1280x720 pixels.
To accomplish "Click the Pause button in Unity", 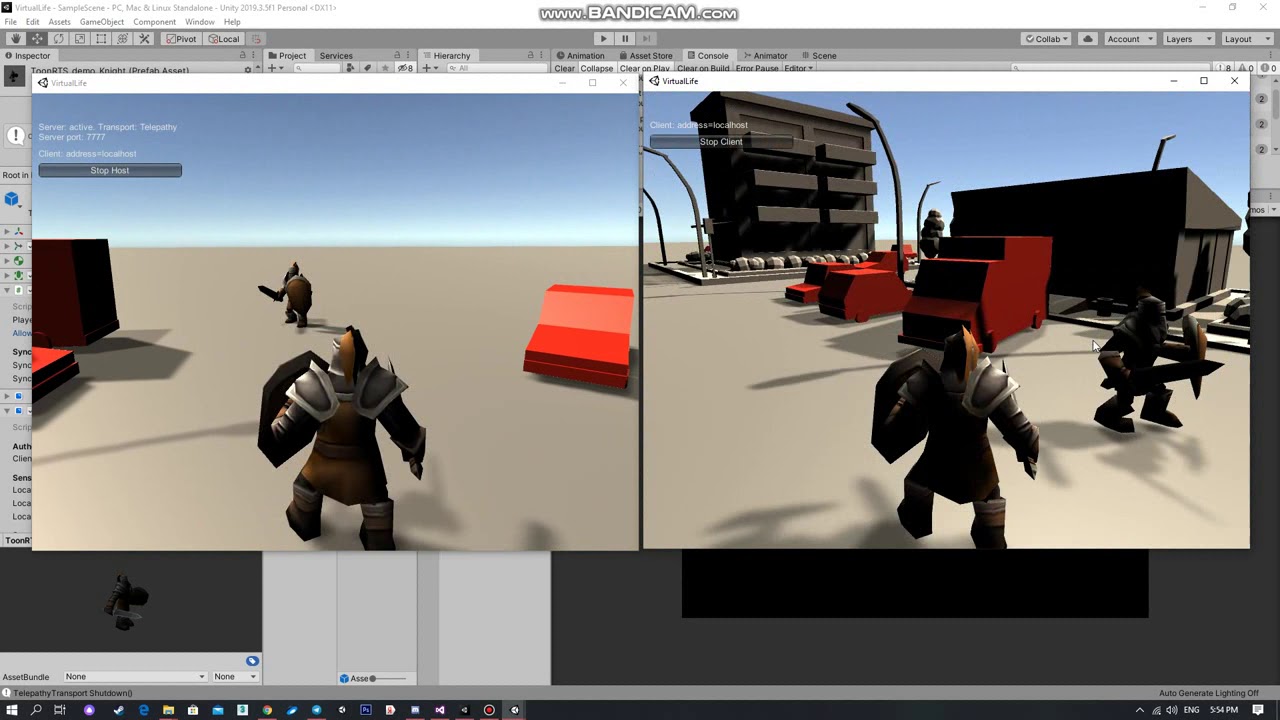I will click(625, 39).
